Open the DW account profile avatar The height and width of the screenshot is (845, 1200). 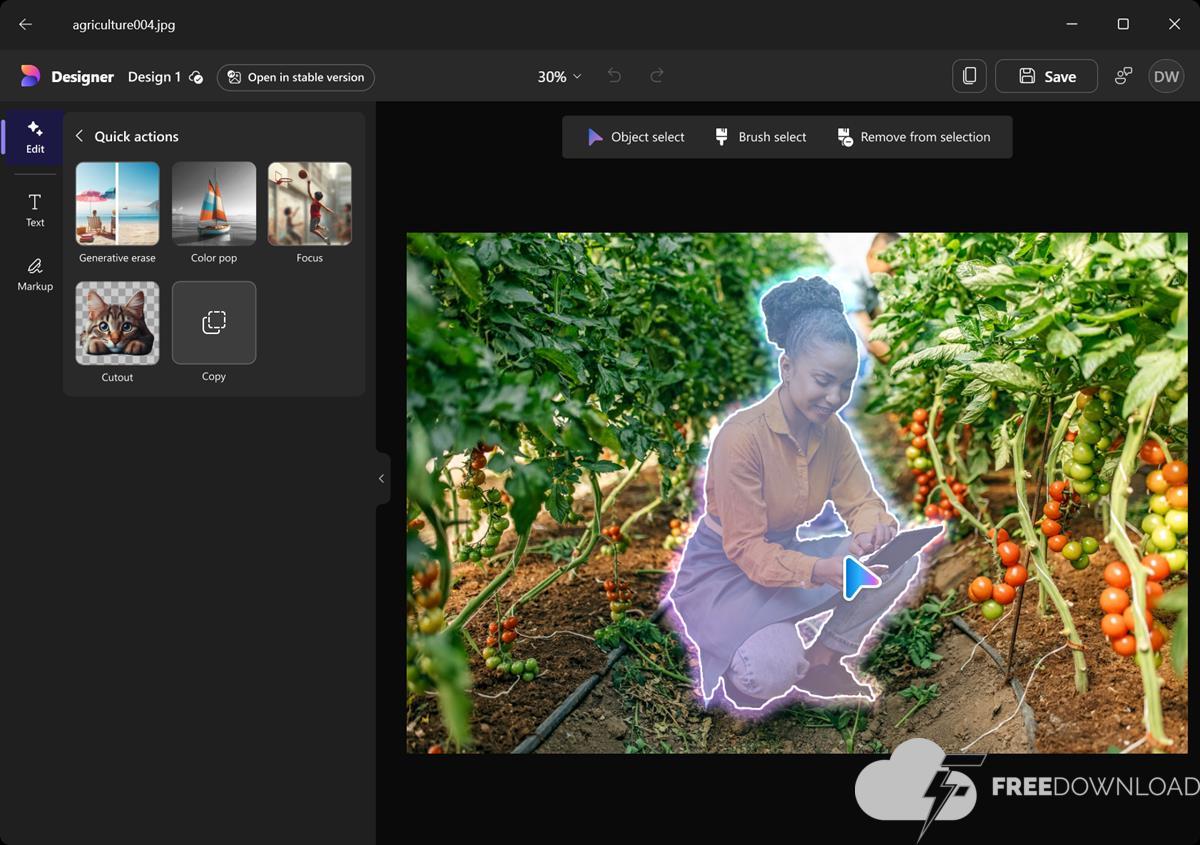coord(1166,76)
